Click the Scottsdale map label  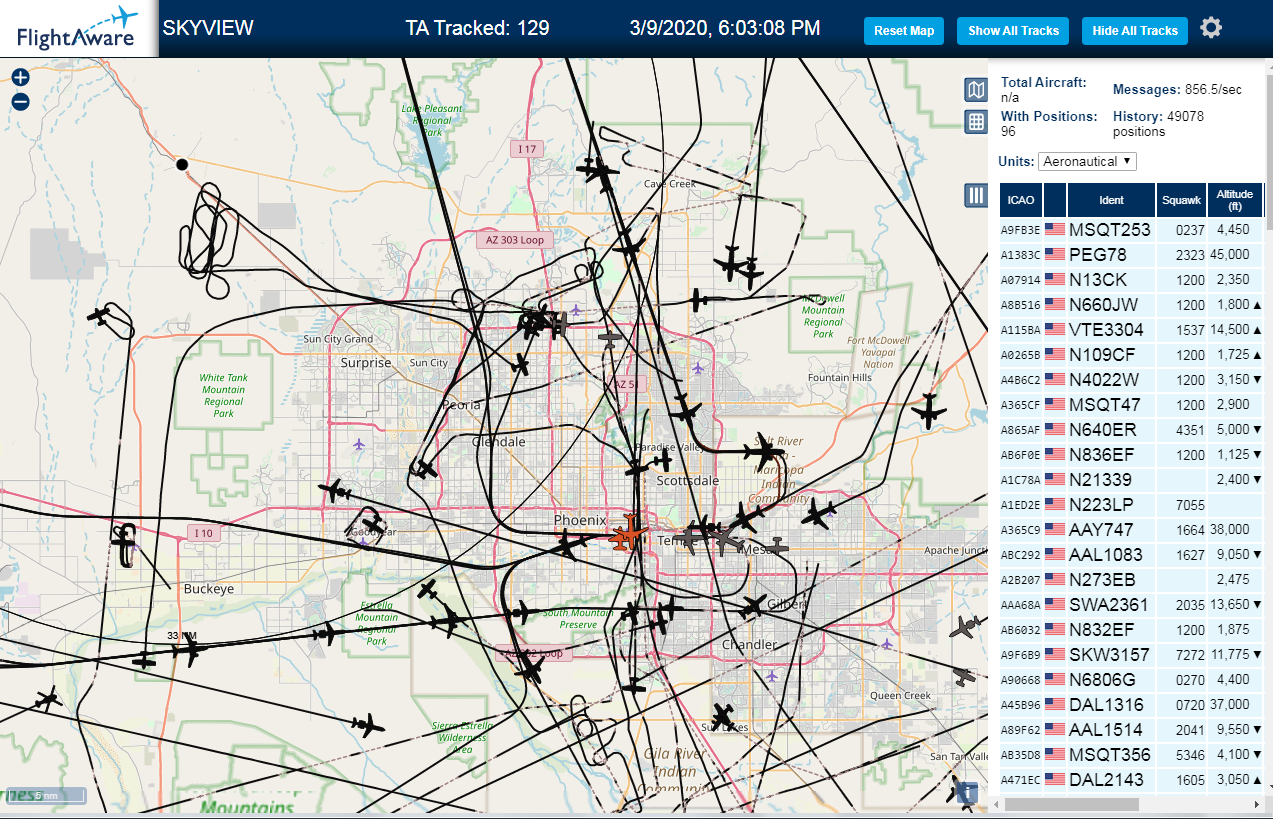click(688, 481)
